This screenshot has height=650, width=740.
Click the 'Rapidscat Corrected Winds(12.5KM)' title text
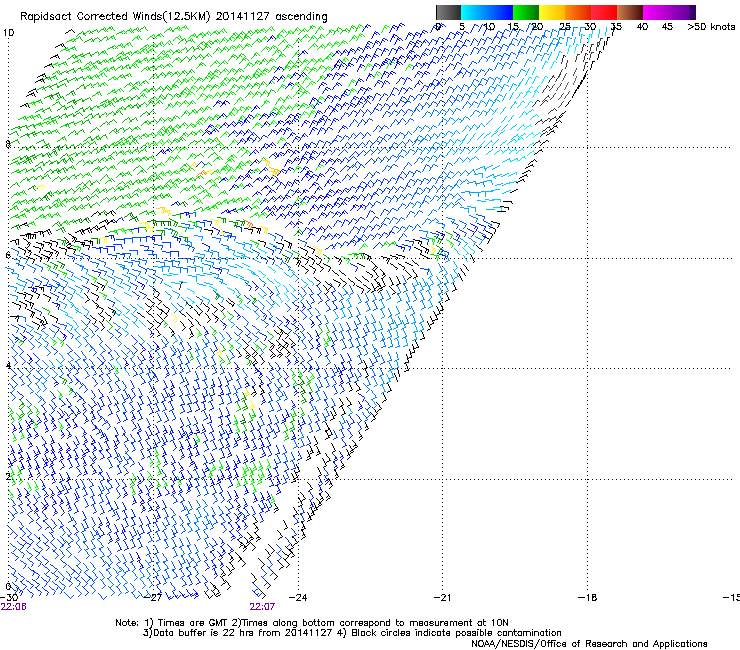115,16
